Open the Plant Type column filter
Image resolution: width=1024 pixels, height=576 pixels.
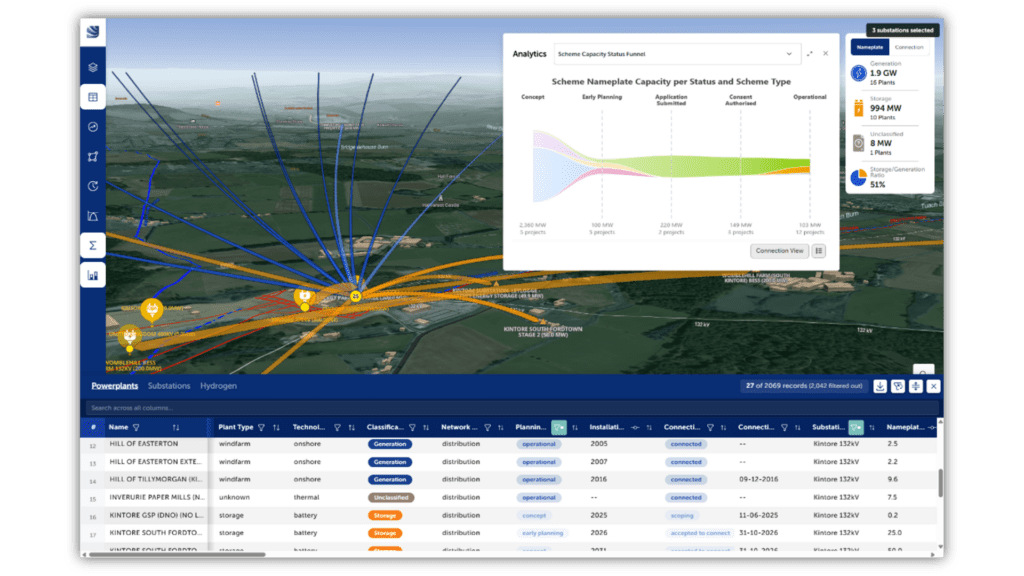261,427
